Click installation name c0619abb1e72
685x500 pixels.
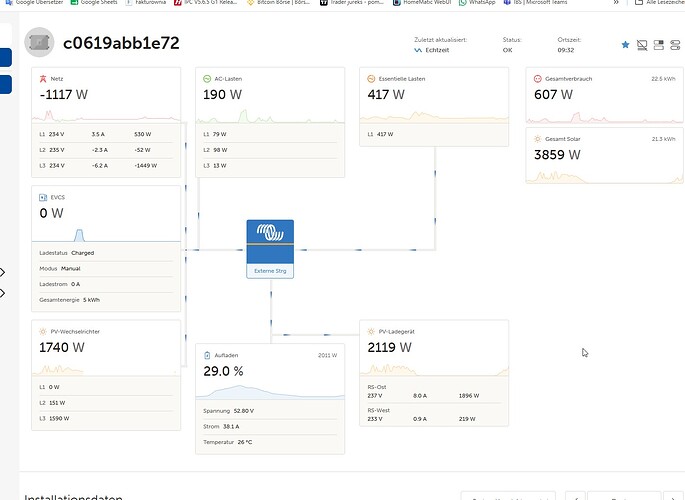tap(121, 43)
